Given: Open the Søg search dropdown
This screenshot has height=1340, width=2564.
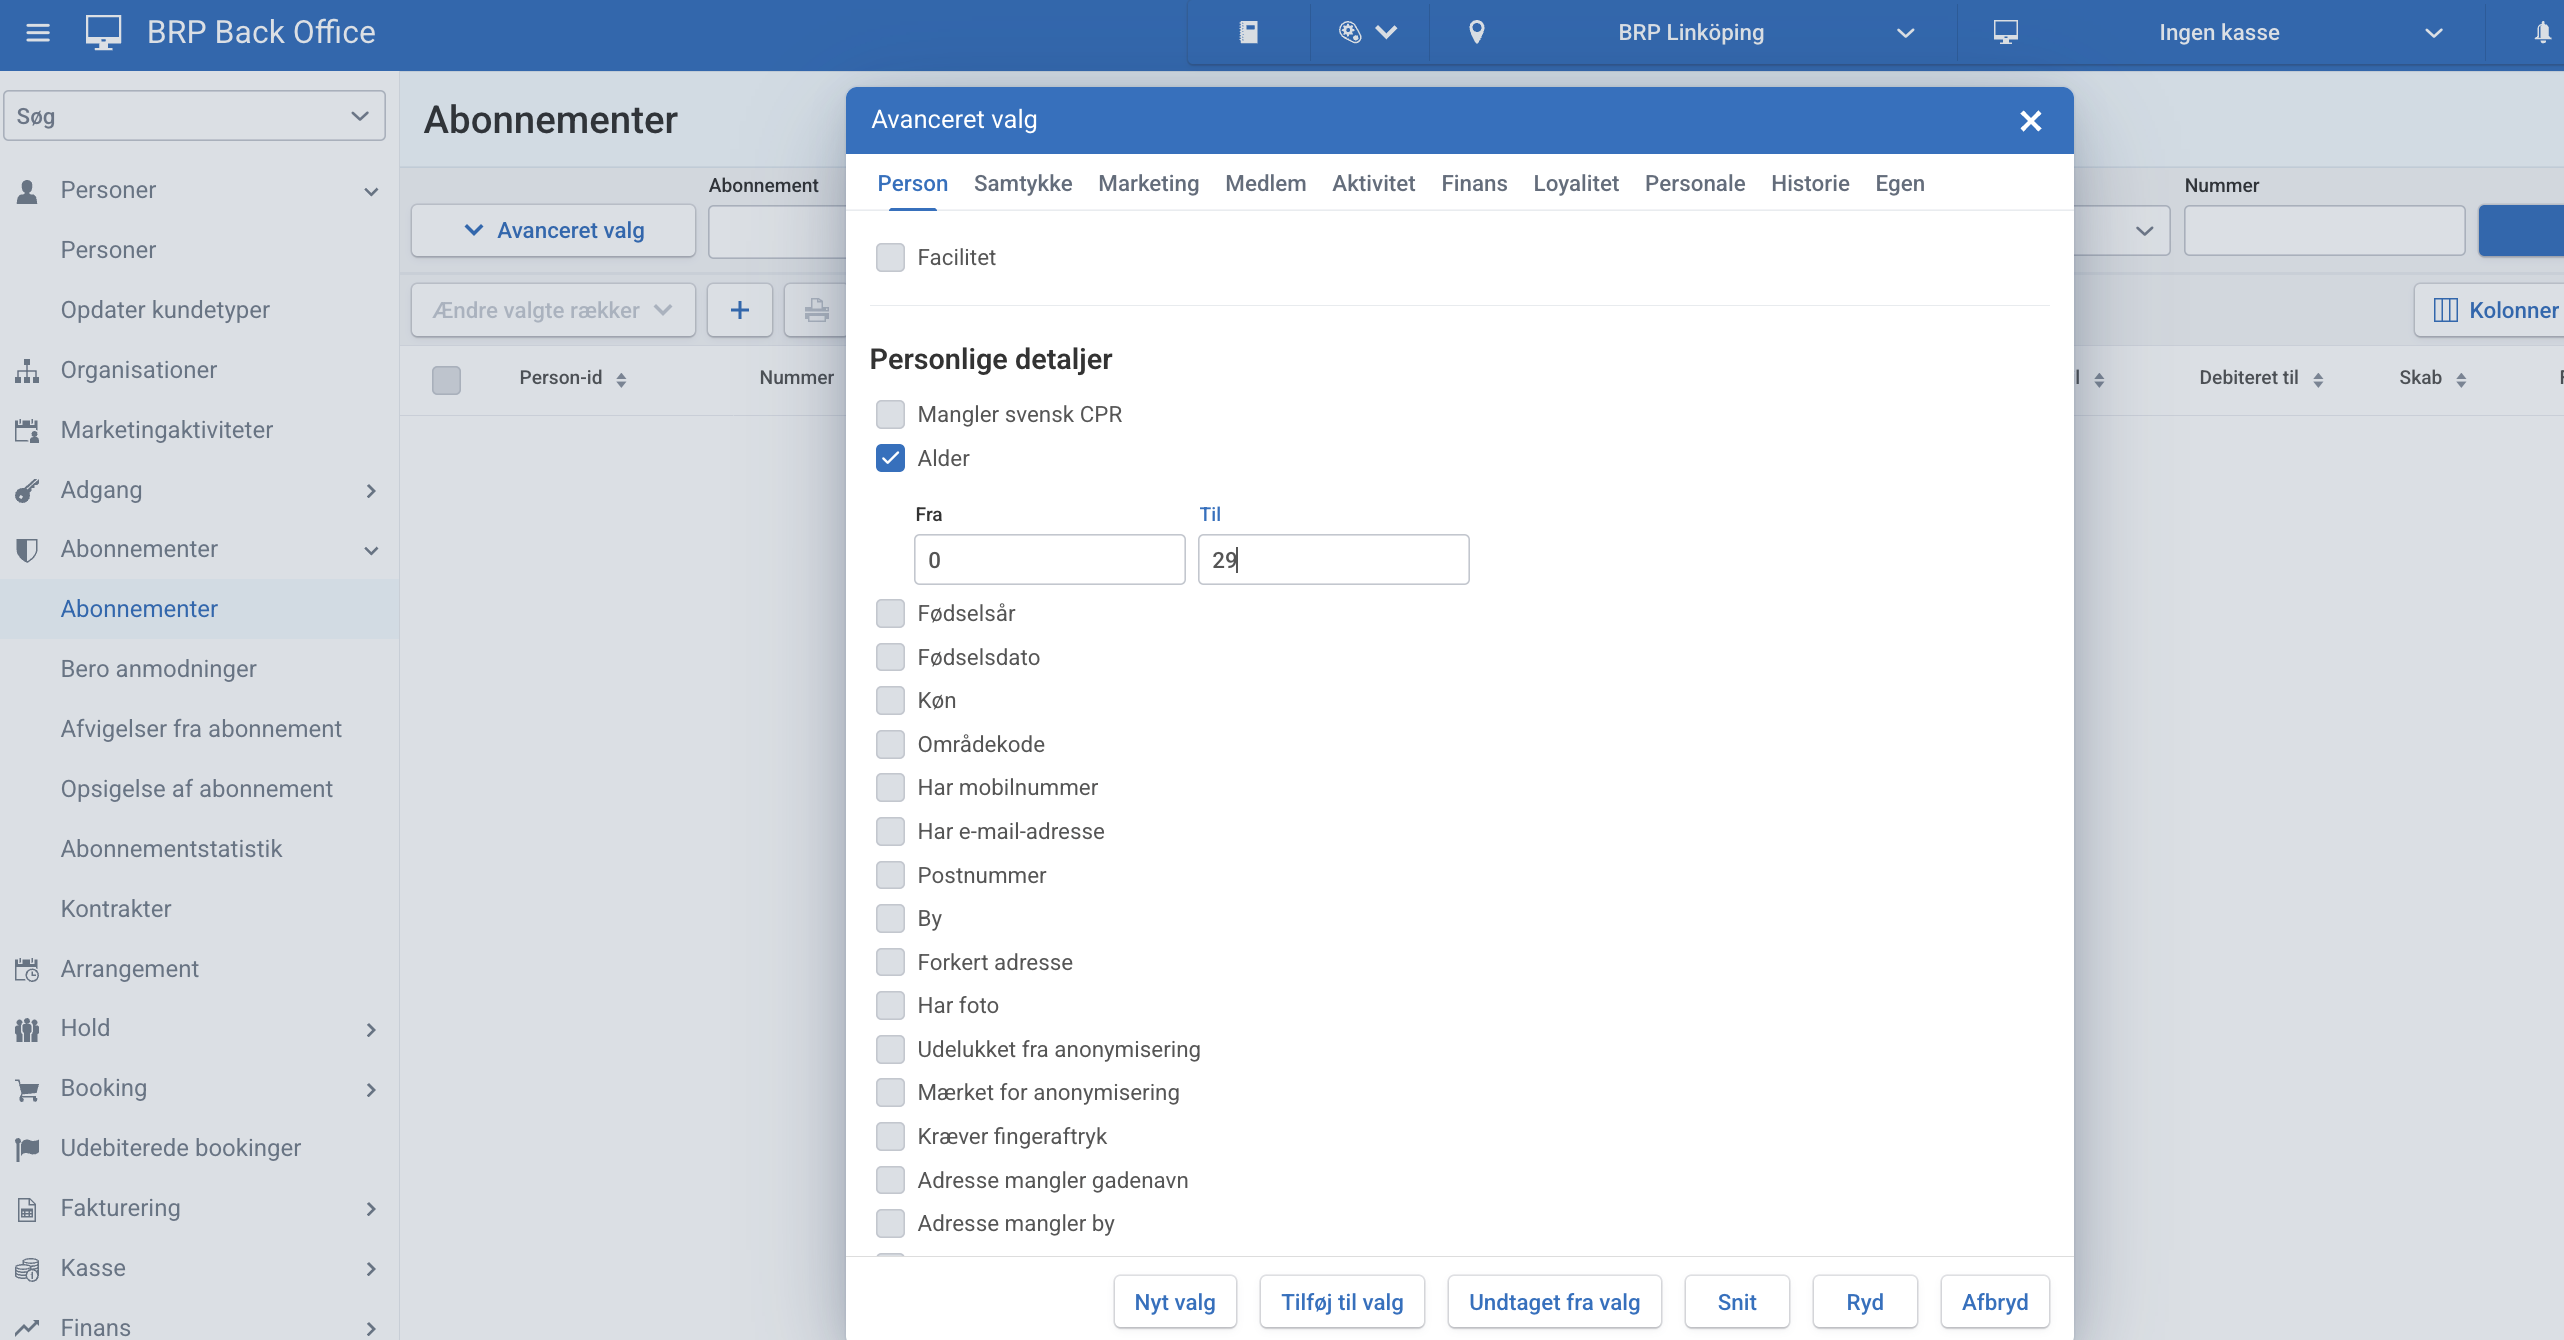Looking at the screenshot, I should click(194, 116).
